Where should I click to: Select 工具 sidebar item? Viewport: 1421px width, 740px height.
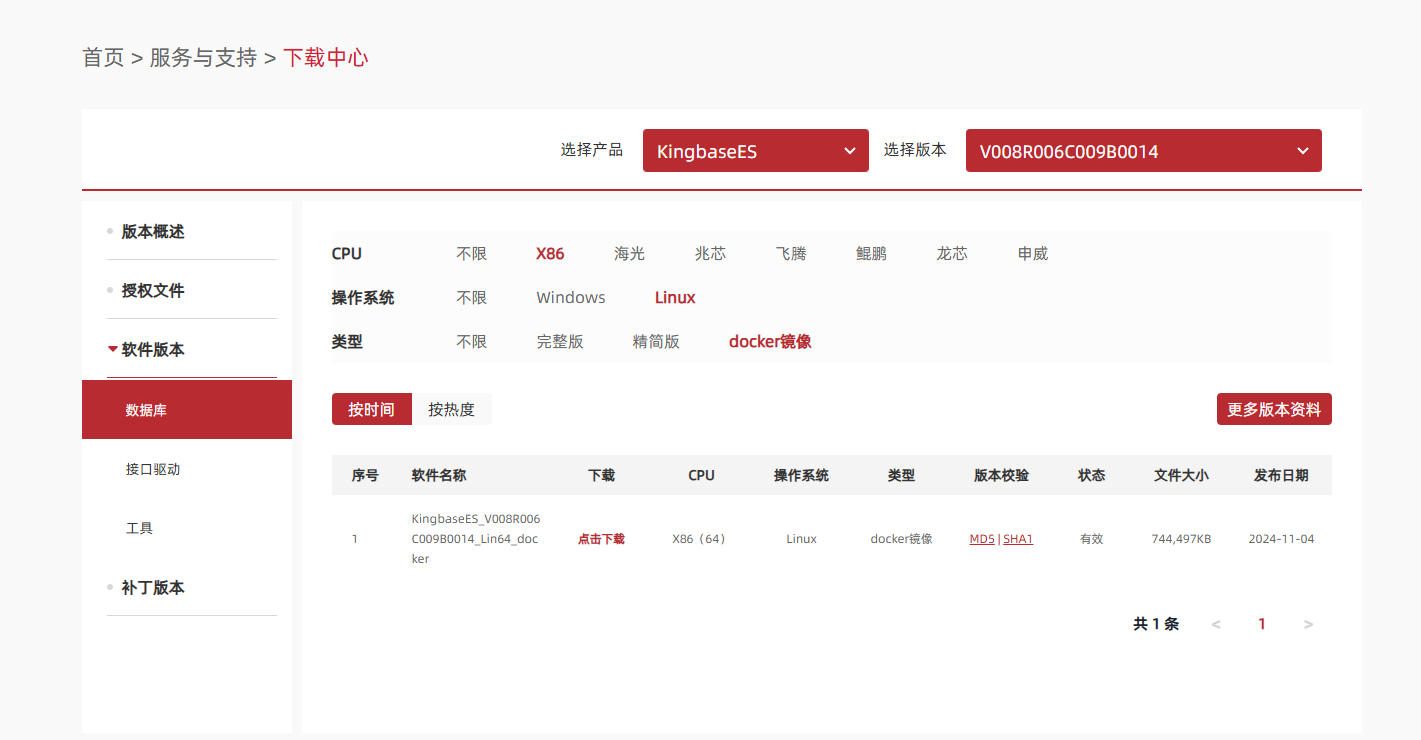click(x=139, y=527)
